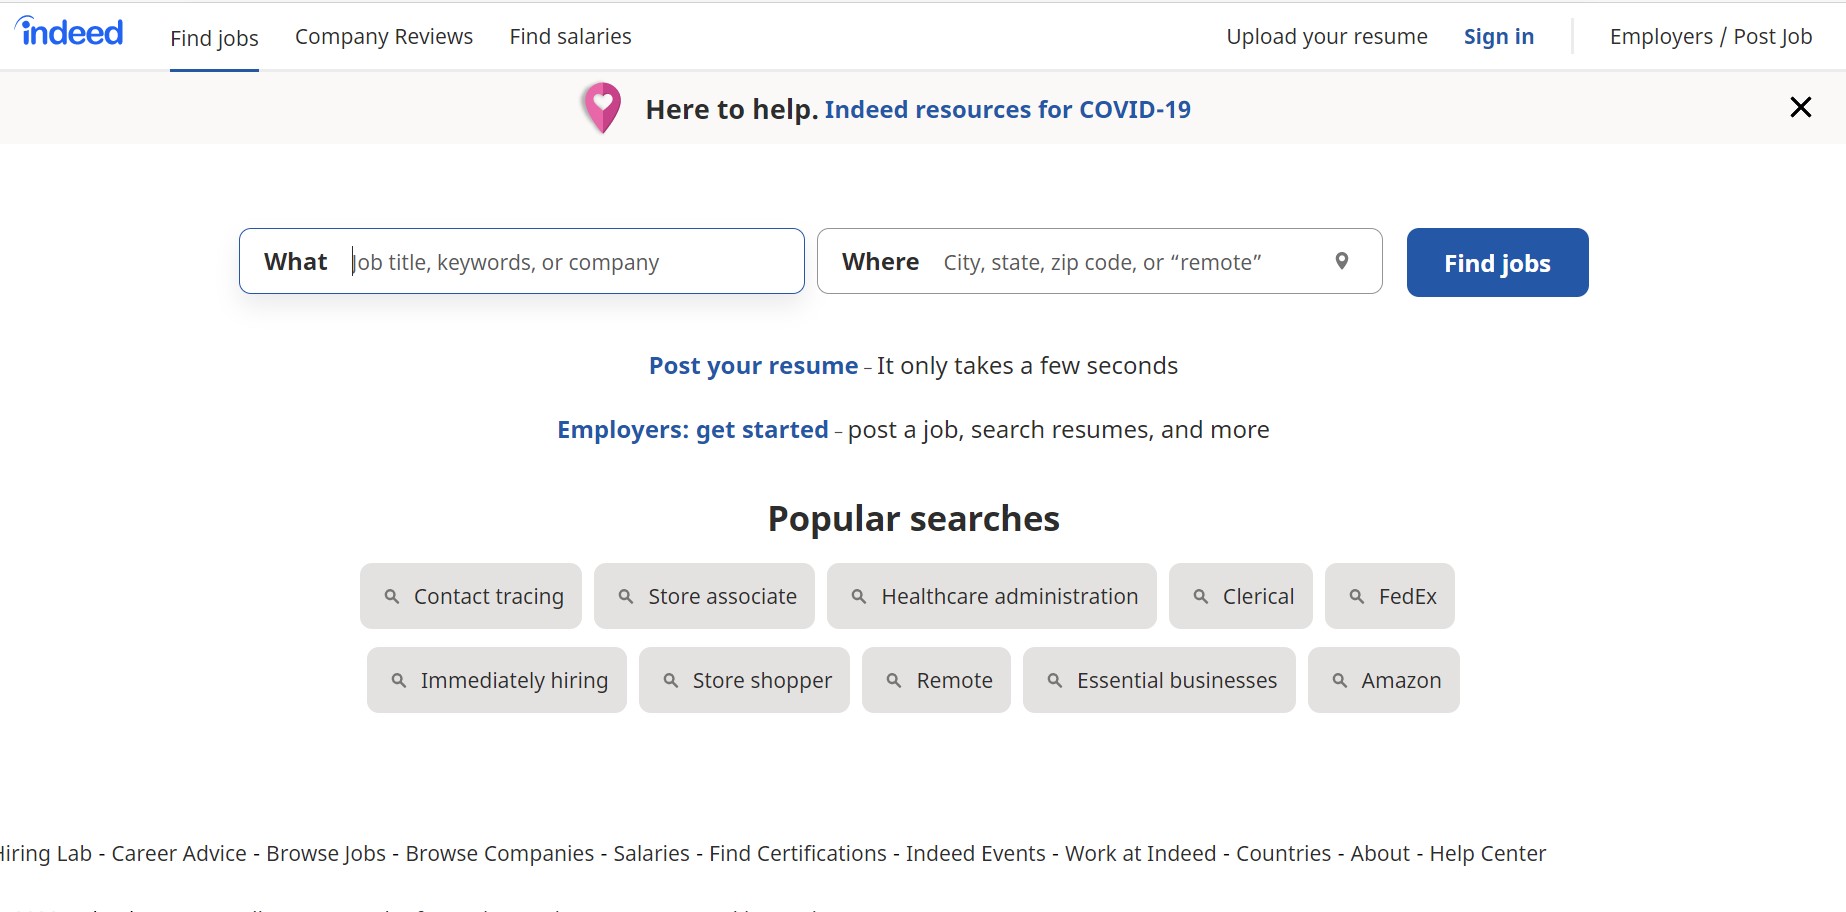Viewport: 1846px width, 912px height.
Task: Search popular term Immediately hiring
Action: point(497,680)
